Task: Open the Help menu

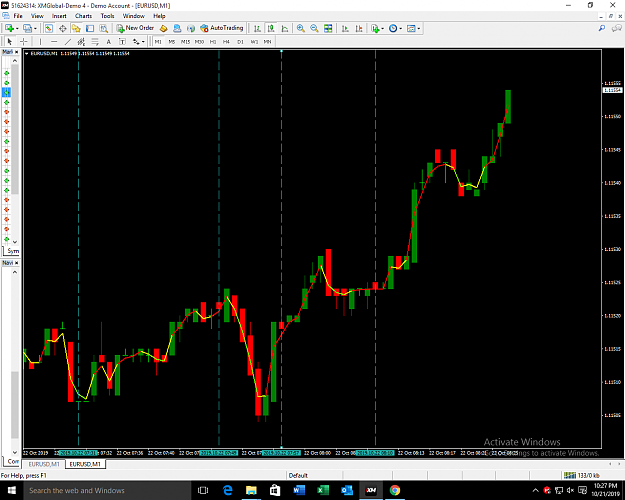Action: coord(159,16)
